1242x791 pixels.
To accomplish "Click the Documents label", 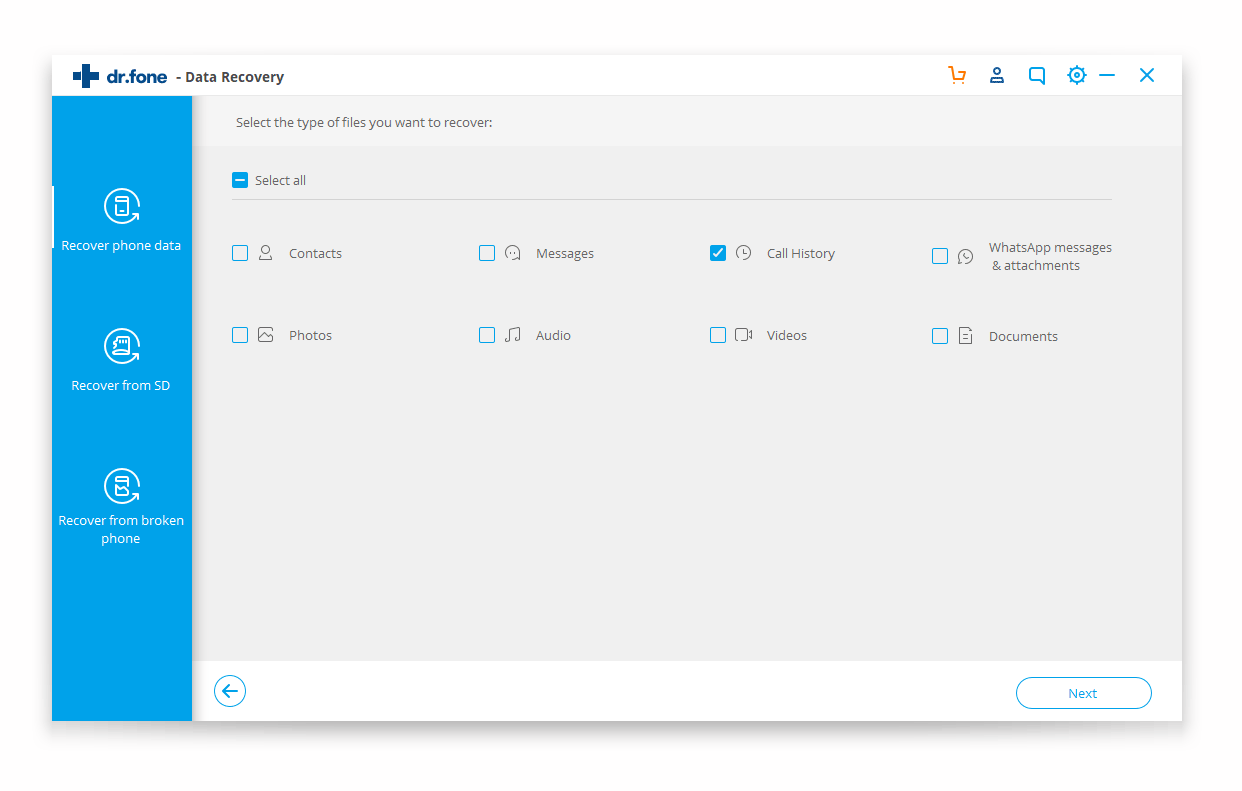I will click(x=1023, y=336).
